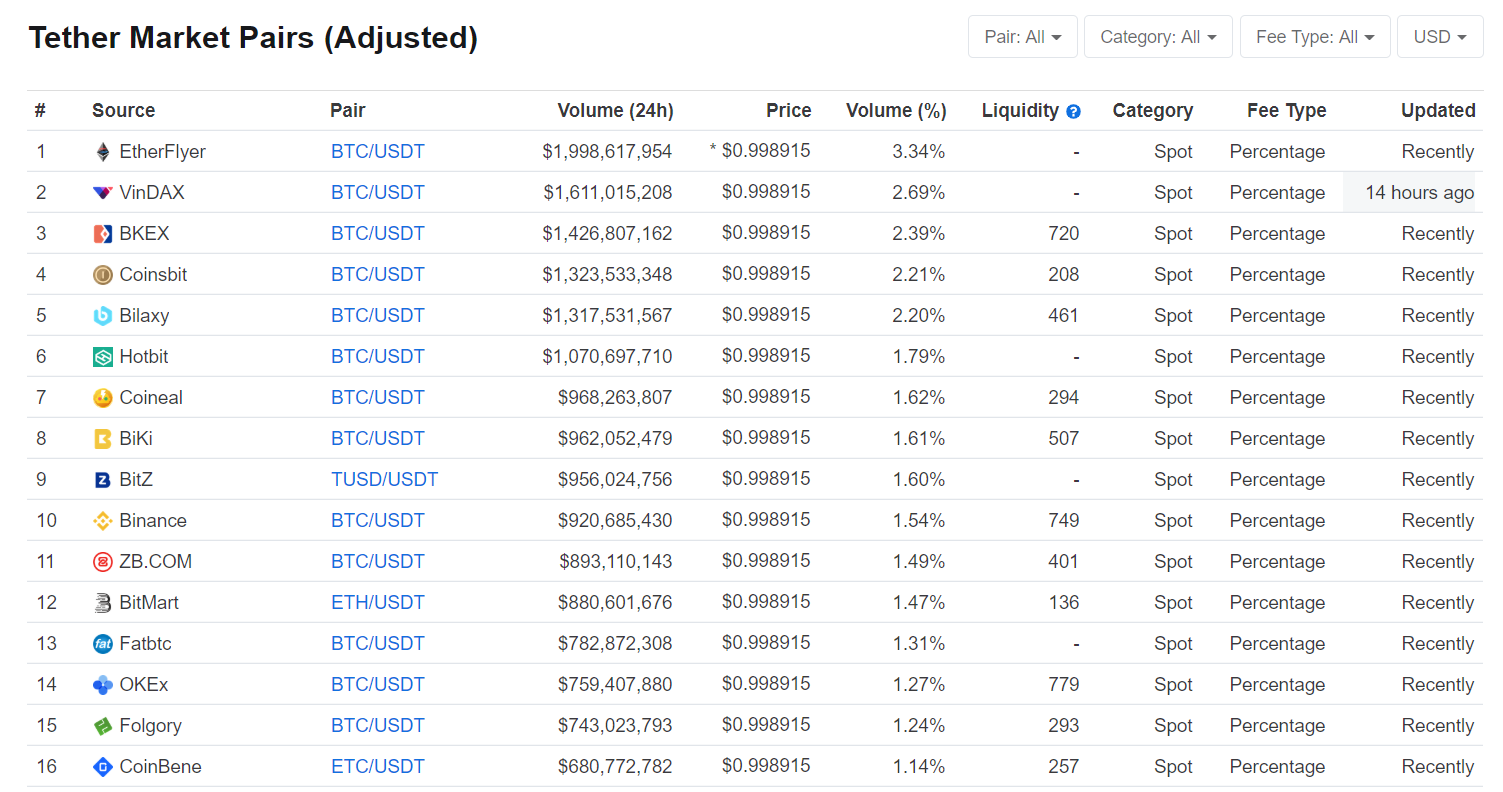Click the EtherFlyer source name
This screenshot has width=1503, height=792.
tap(162, 152)
